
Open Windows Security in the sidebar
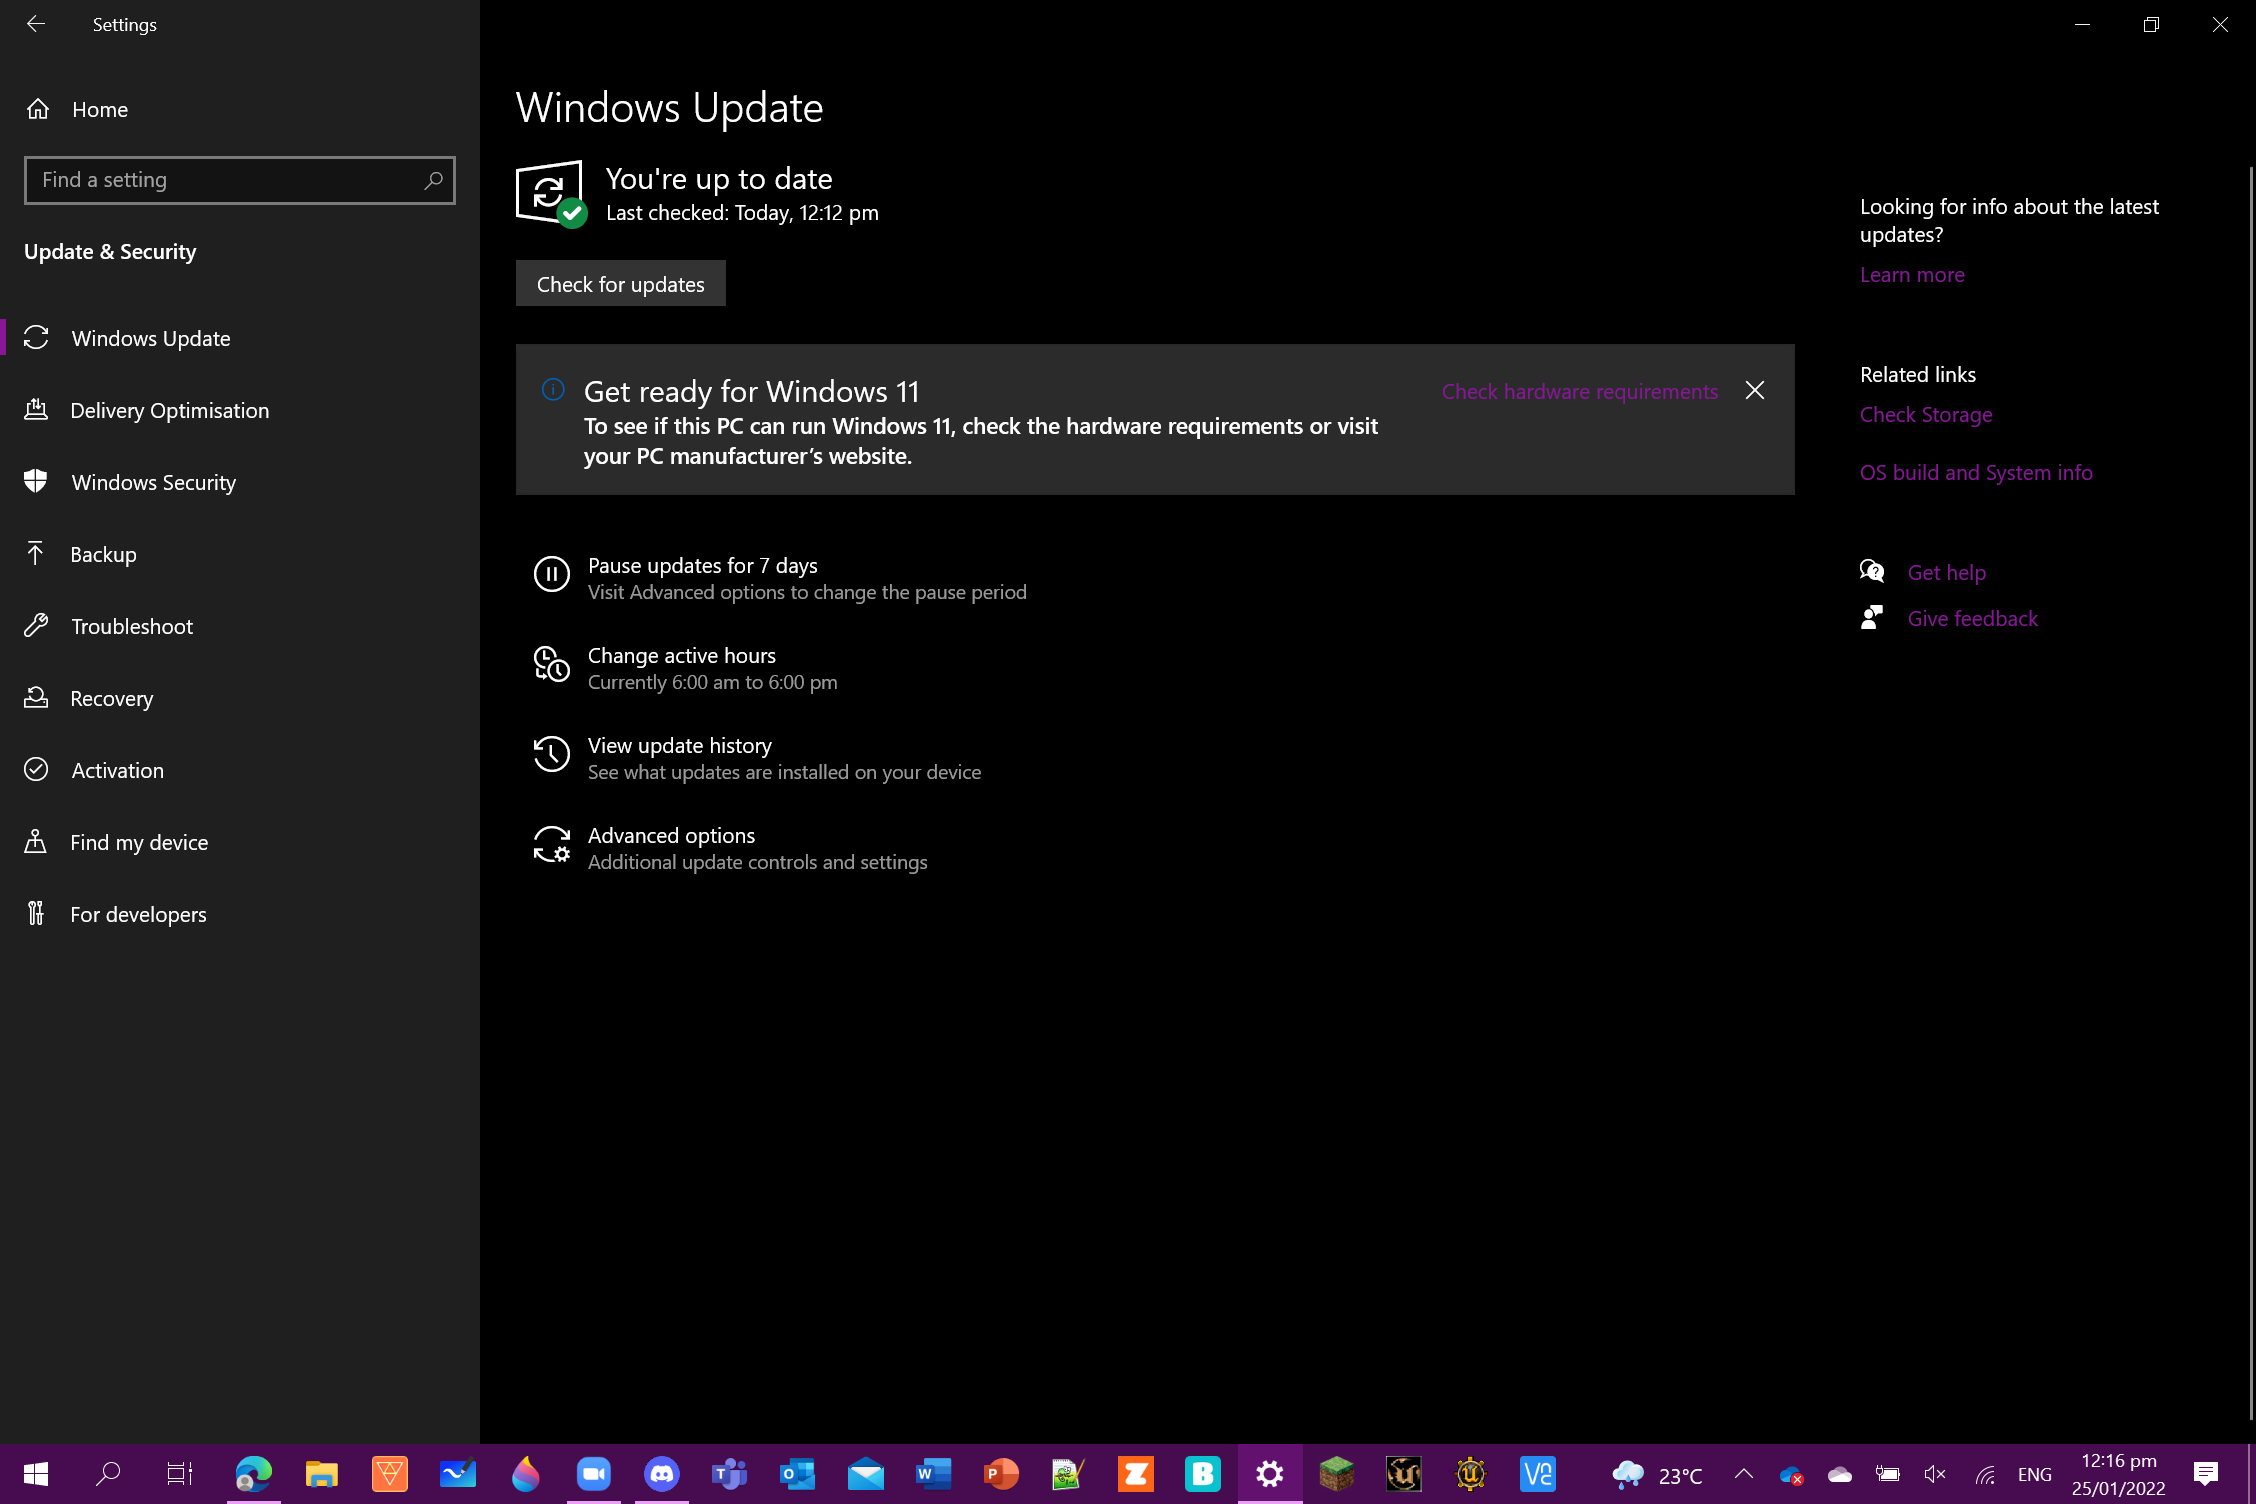(x=240, y=482)
